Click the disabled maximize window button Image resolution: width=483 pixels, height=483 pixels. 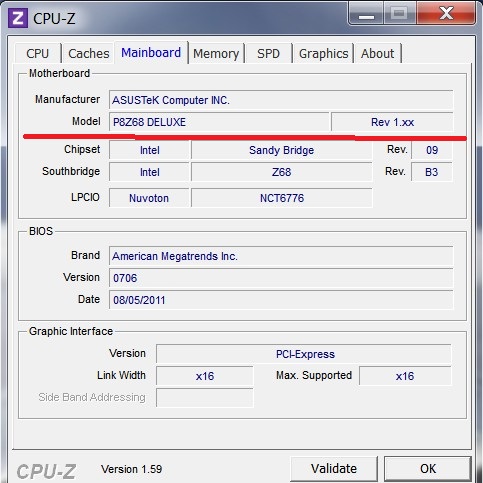click(399, 14)
